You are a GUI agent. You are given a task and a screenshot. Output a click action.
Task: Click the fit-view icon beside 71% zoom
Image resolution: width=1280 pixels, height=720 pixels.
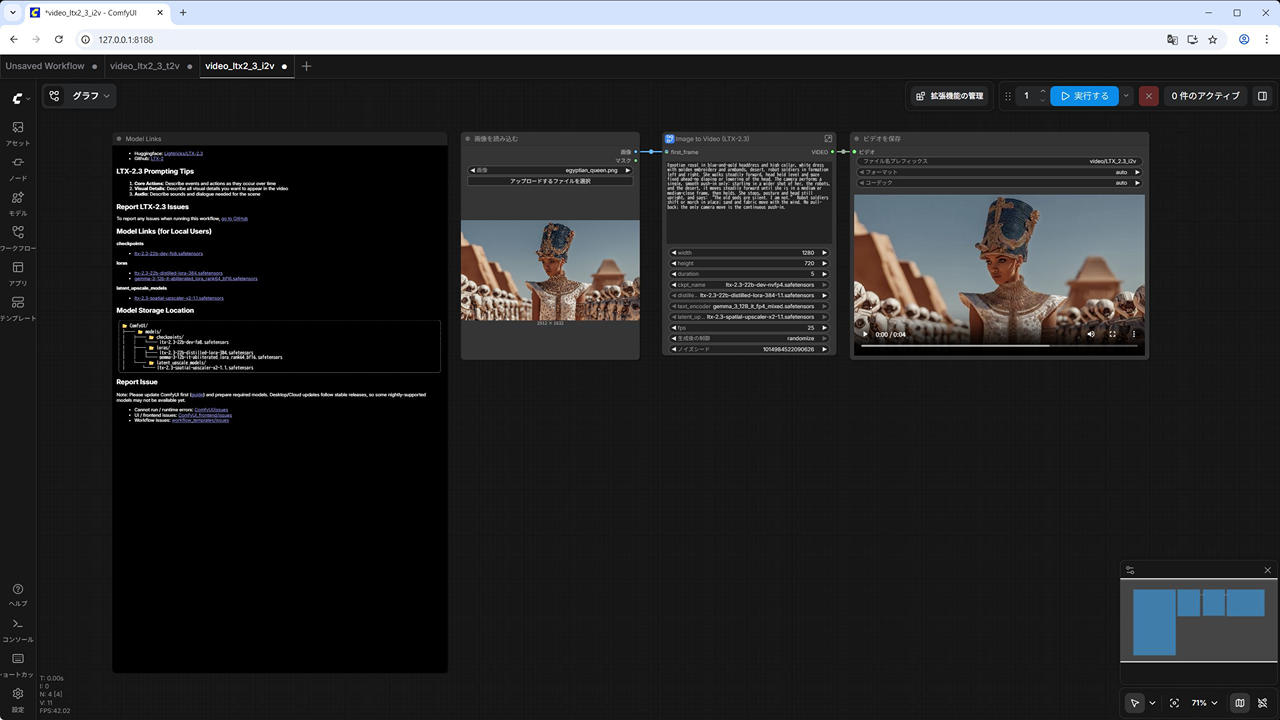coord(1174,703)
